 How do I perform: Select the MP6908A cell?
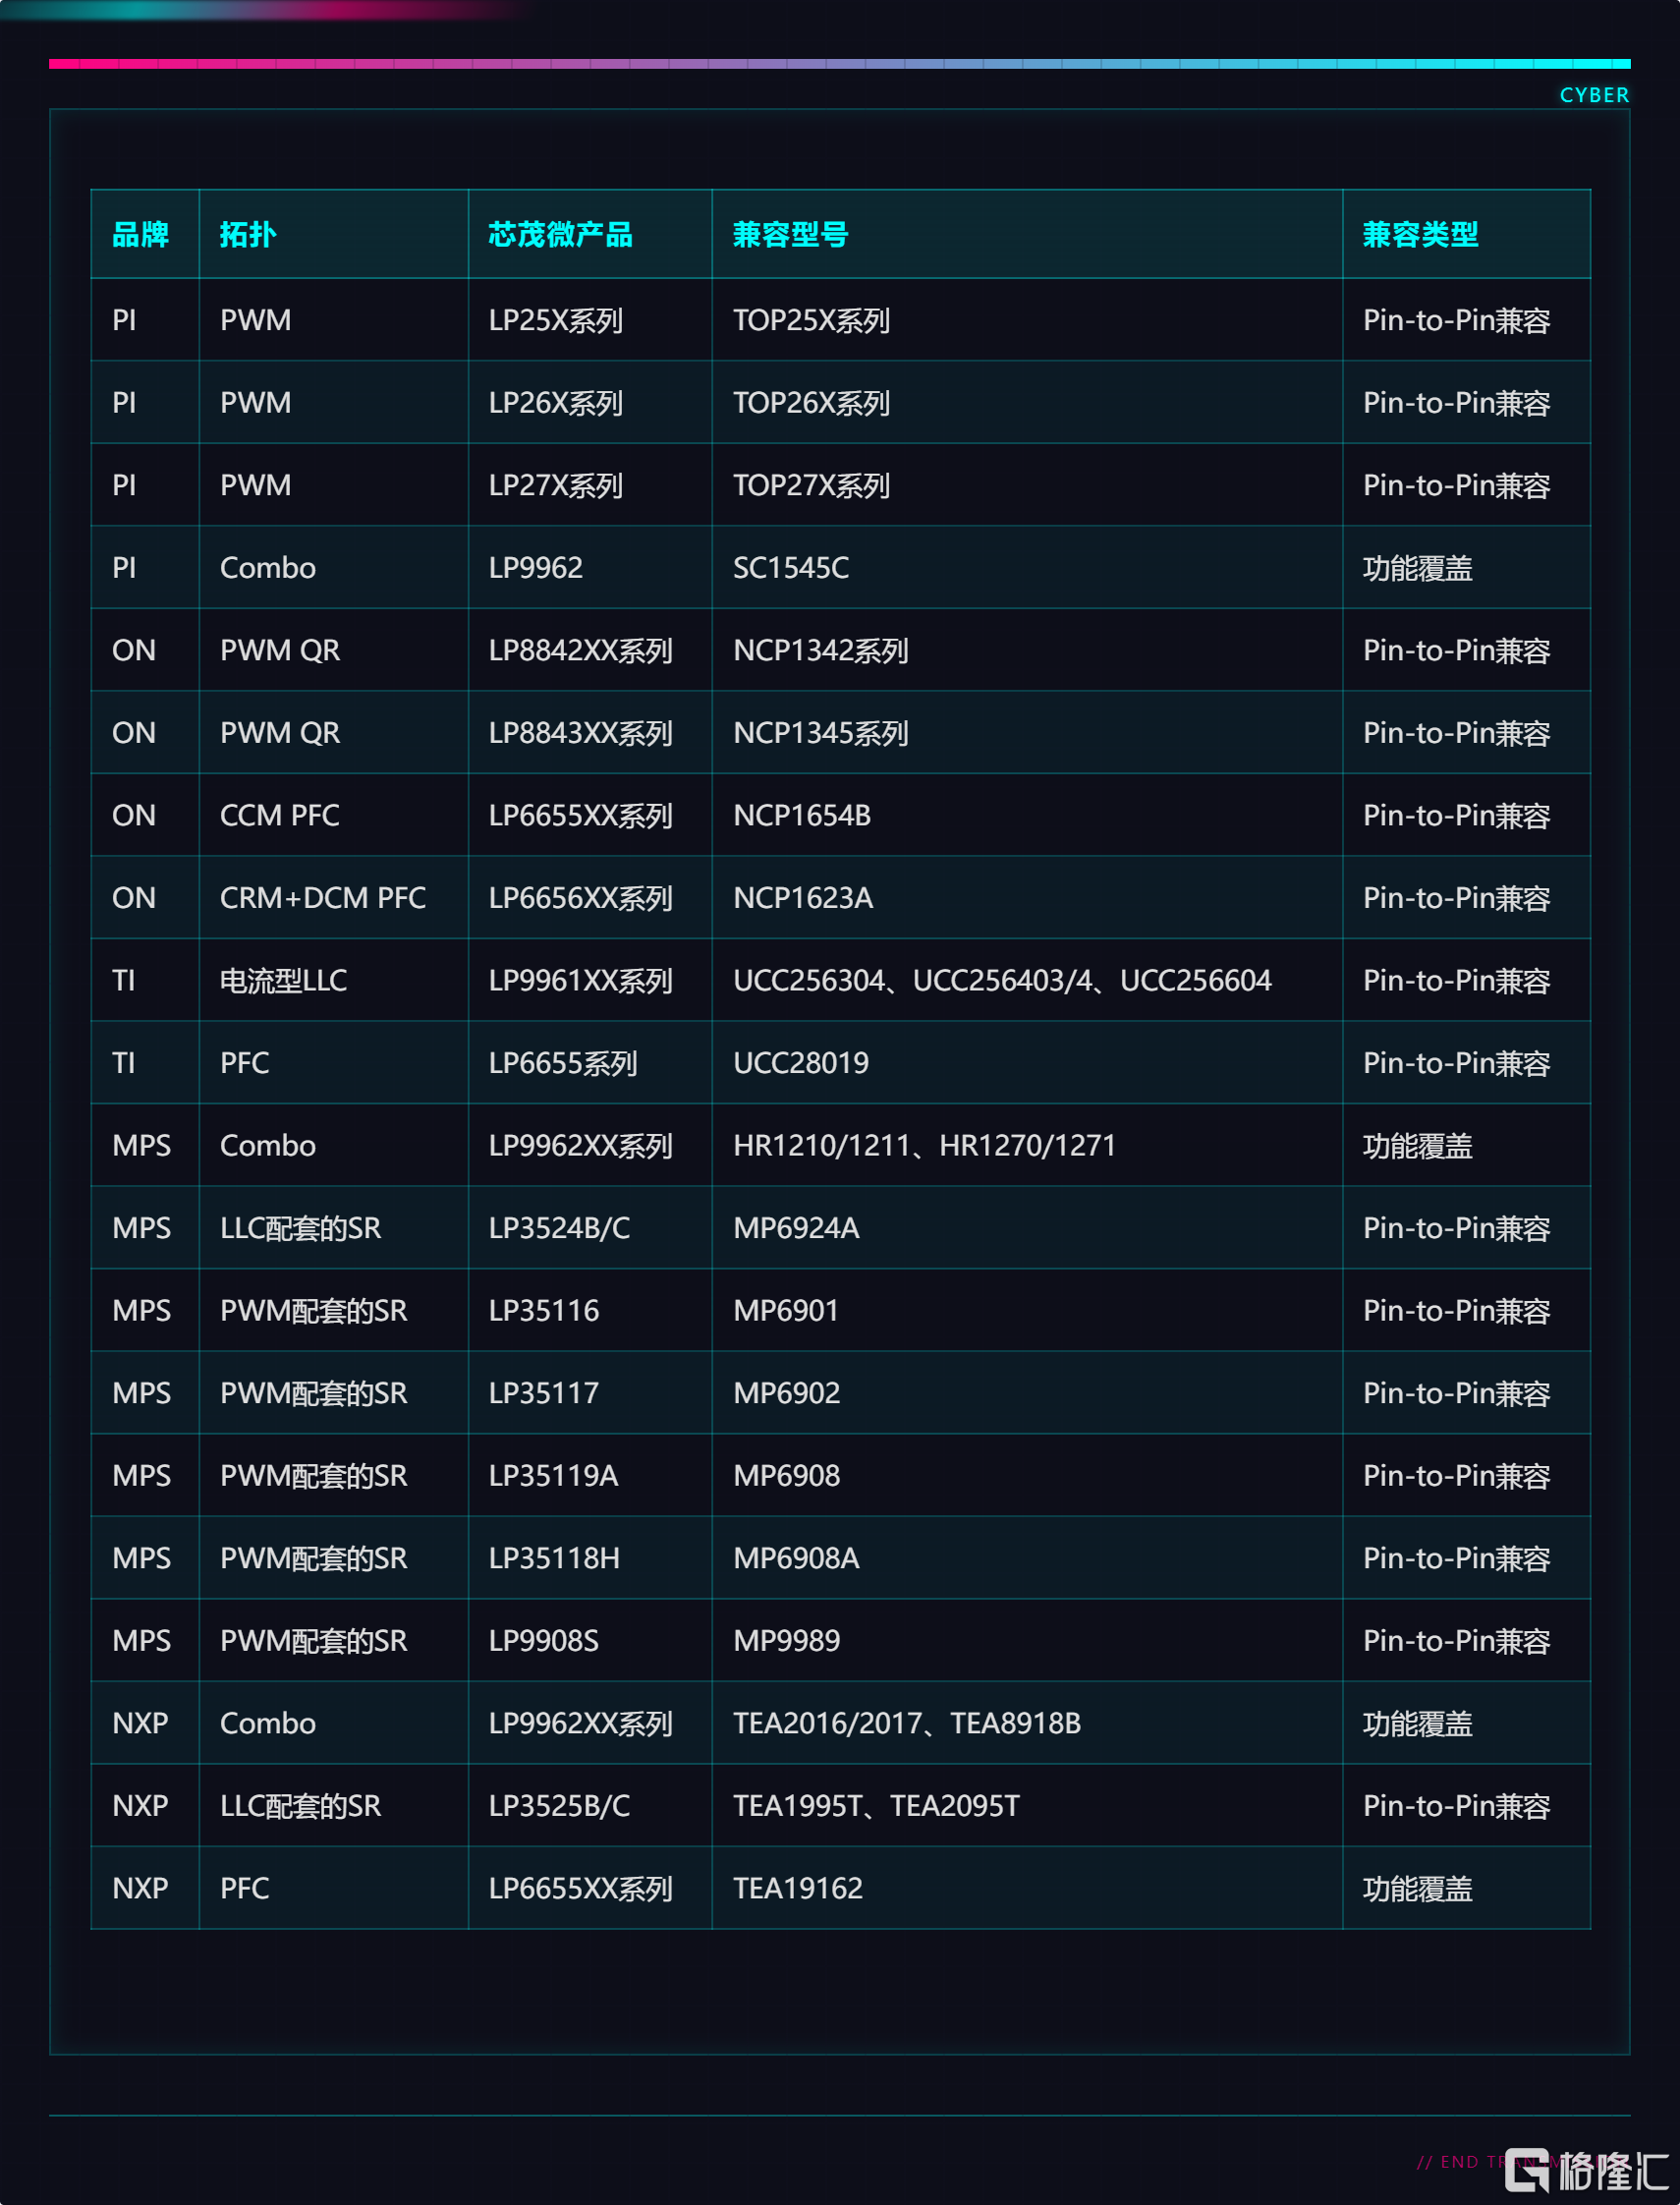[x=796, y=1558]
